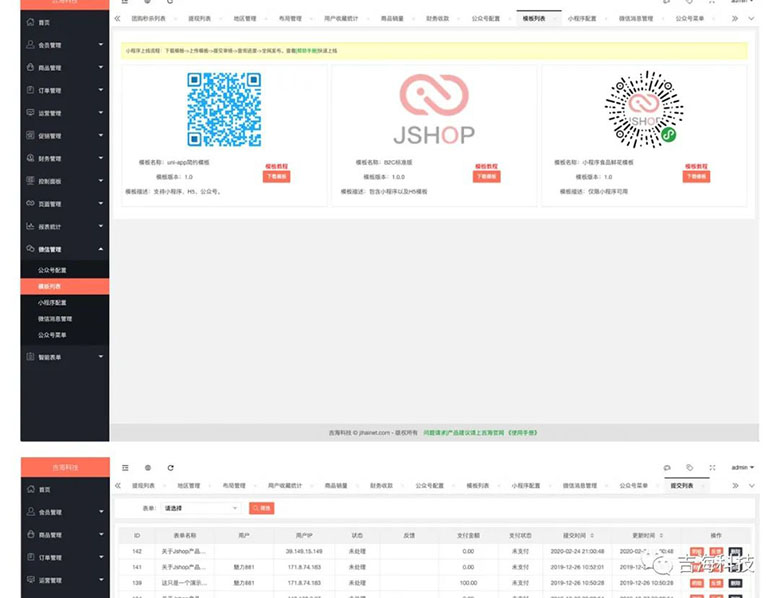Image resolution: width=780 pixels, height=598 pixels.
Task: Click the 首页 home icon in bottom sidebar
Action: pyautogui.click(x=31, y=489)
